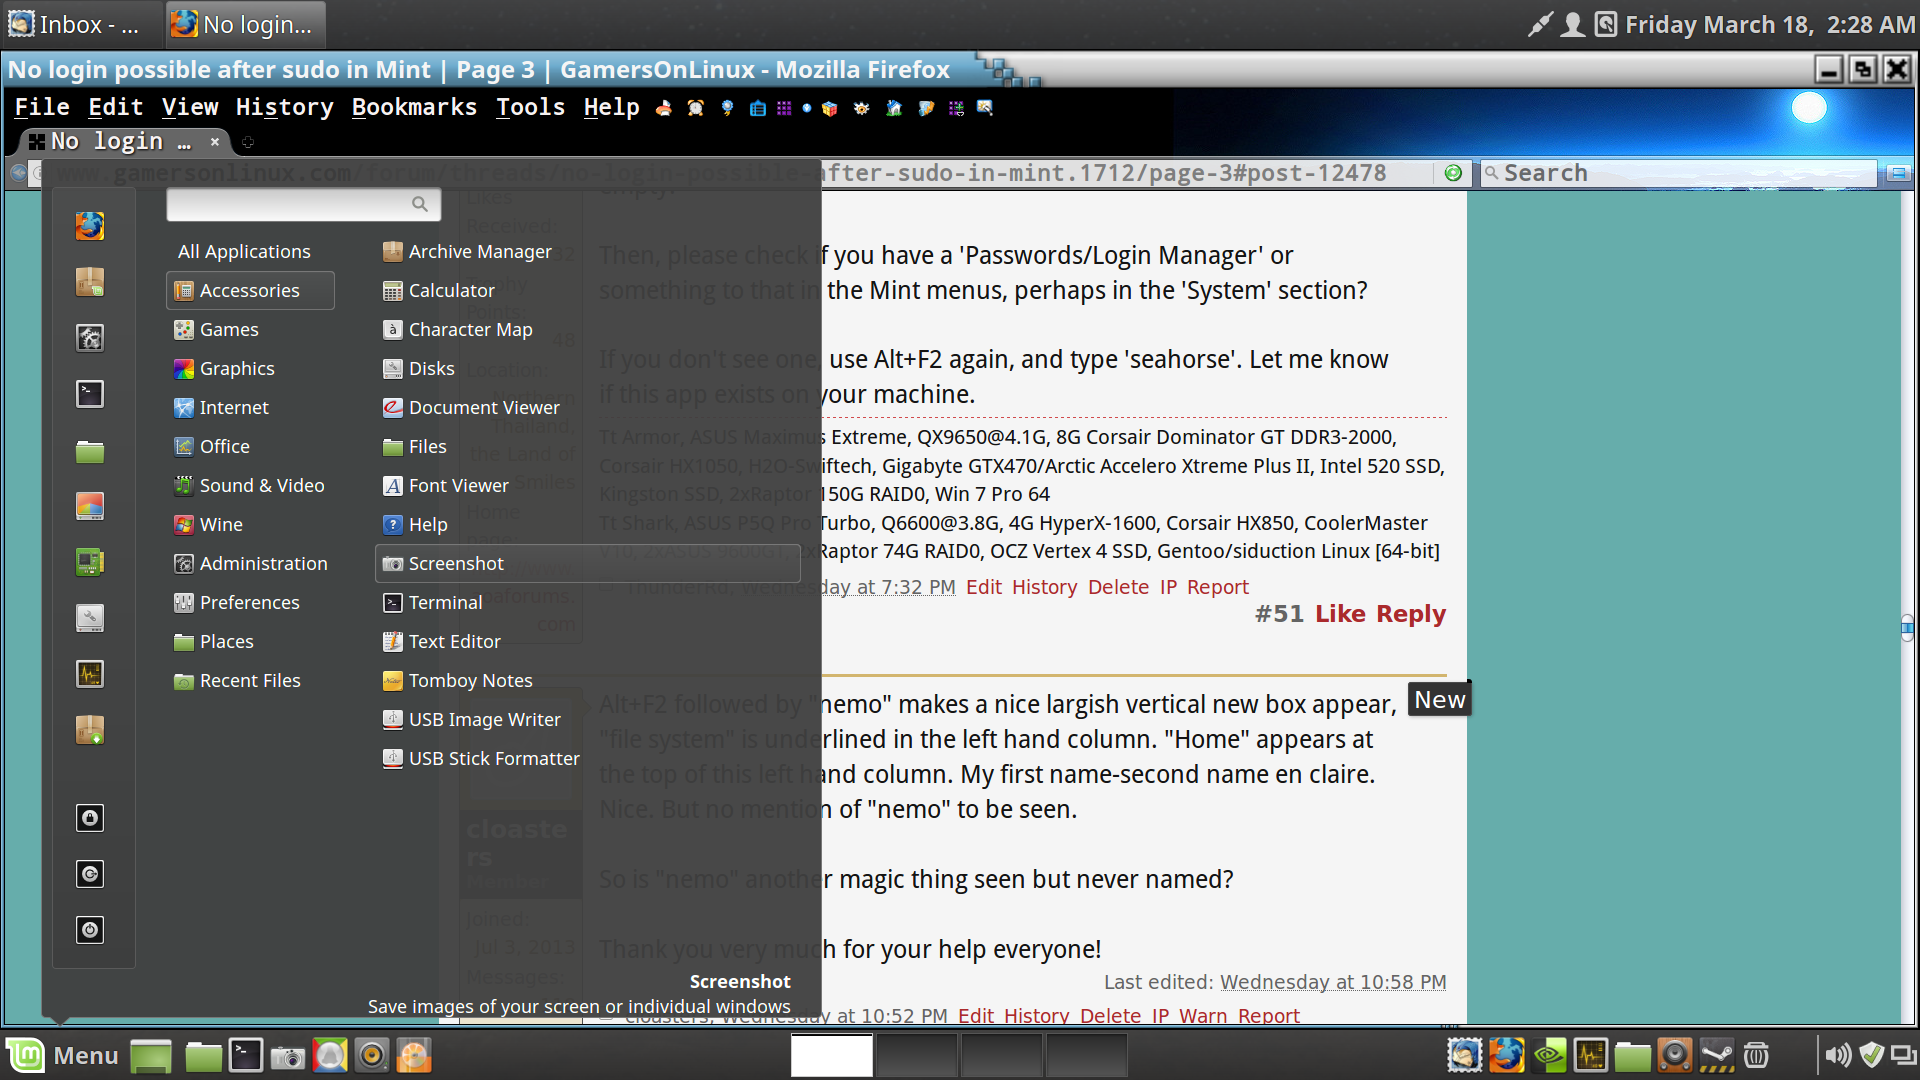Launch Character Map
Image resolution: width=1920 pixels, height=1080 pixels.
588,329
